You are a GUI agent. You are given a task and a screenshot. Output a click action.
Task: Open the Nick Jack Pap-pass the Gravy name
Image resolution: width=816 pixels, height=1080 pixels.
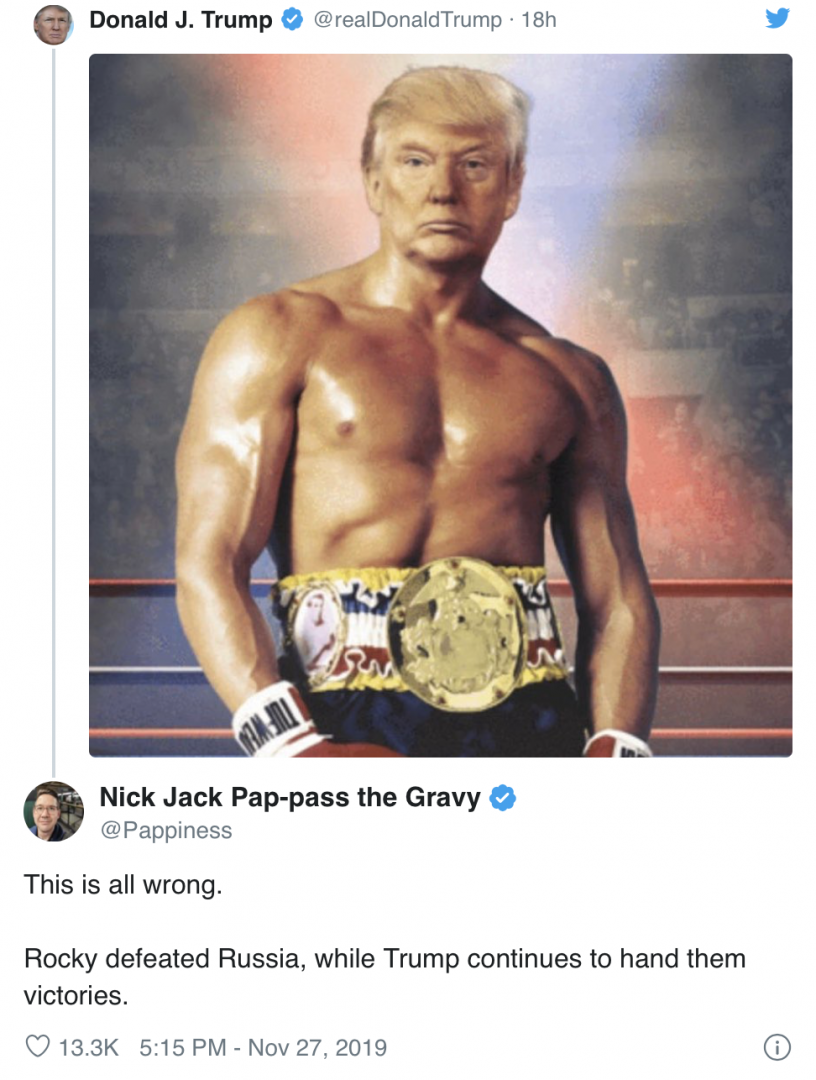pos(290,798)
